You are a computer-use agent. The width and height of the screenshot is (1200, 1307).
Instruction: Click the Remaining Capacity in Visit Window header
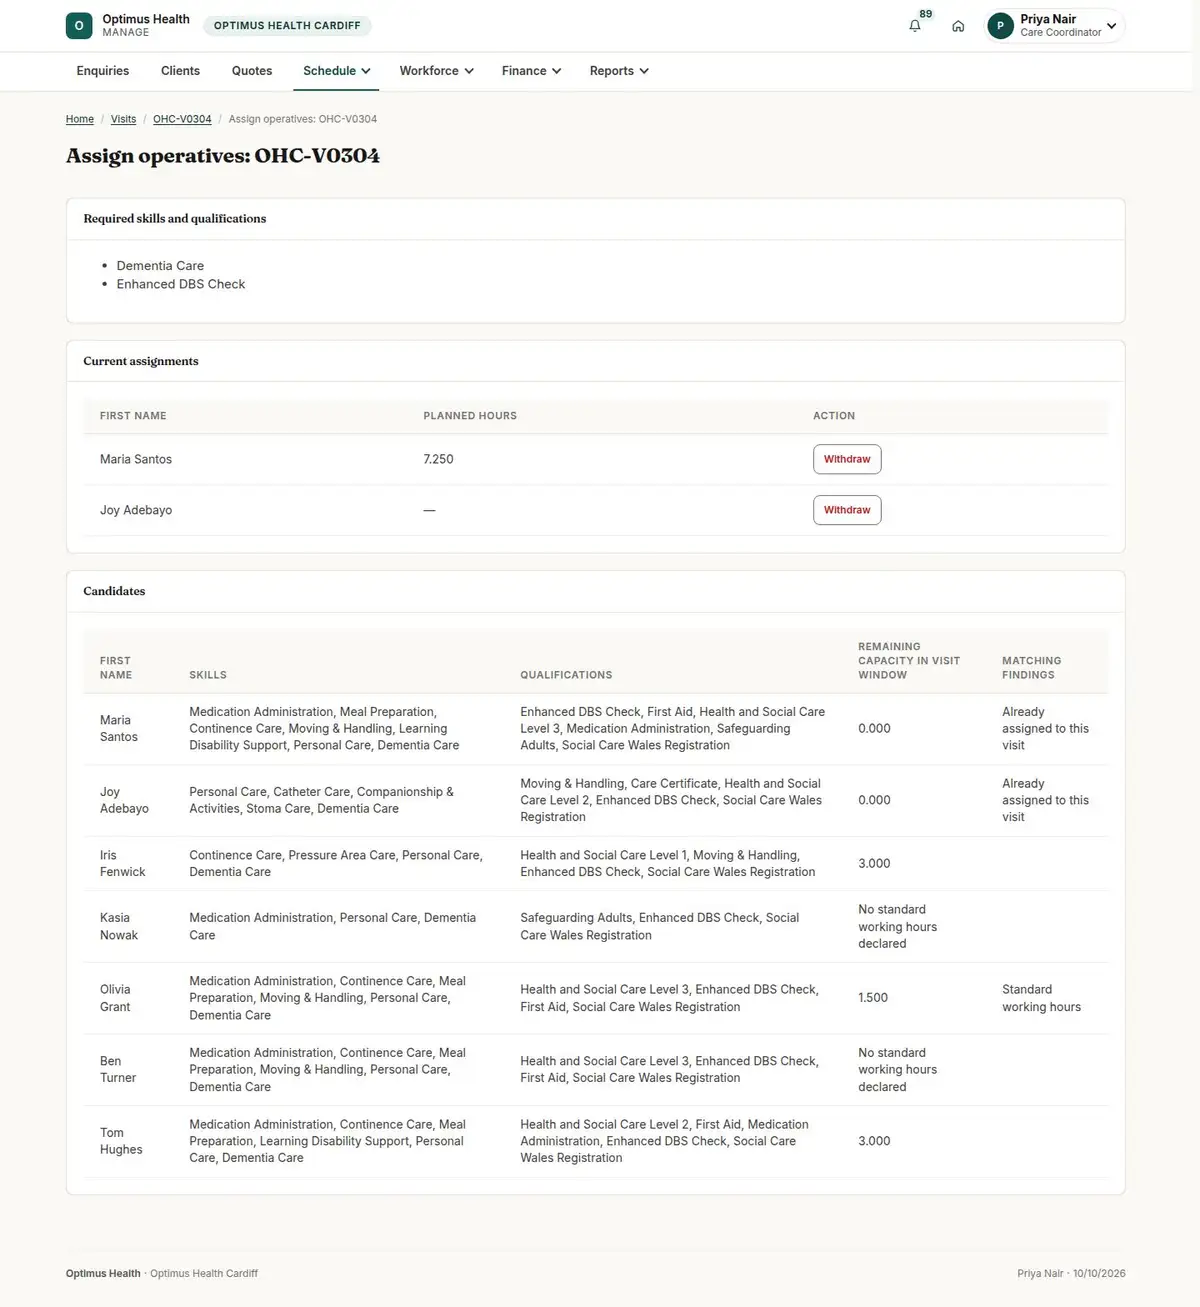[x=909, y=661]
